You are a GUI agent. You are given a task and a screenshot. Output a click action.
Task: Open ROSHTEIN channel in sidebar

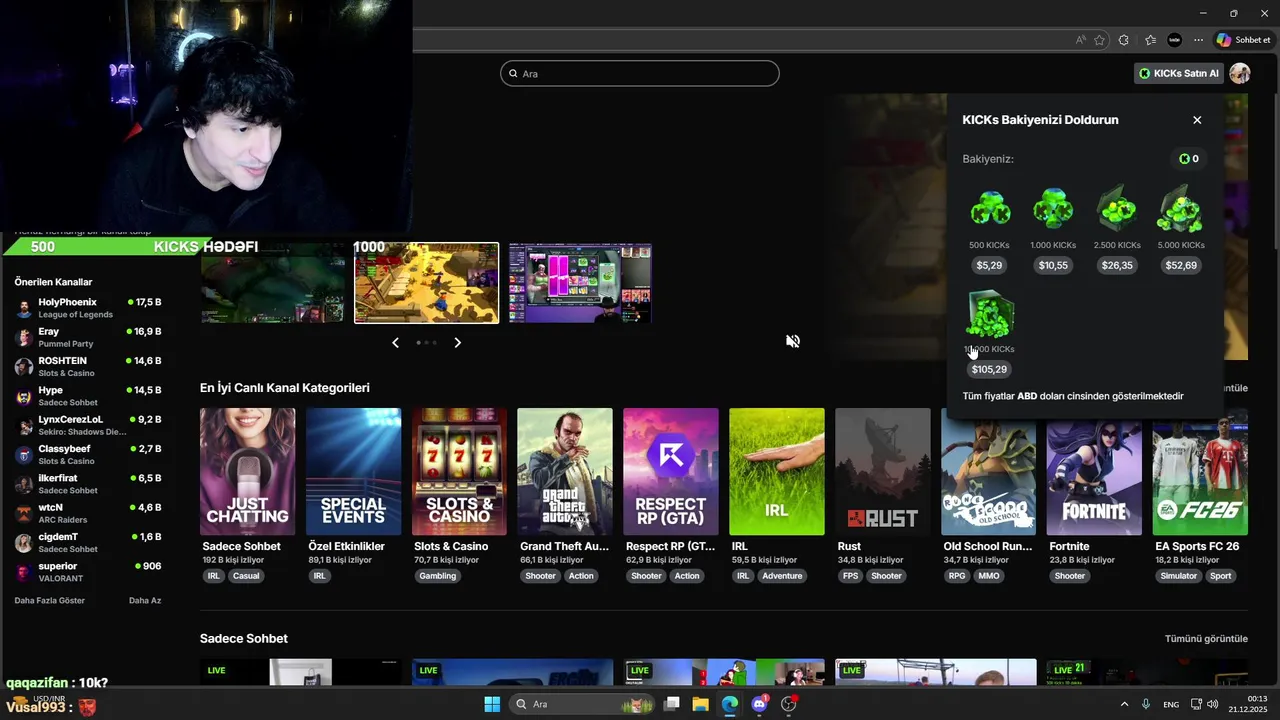tap(88, 366)
